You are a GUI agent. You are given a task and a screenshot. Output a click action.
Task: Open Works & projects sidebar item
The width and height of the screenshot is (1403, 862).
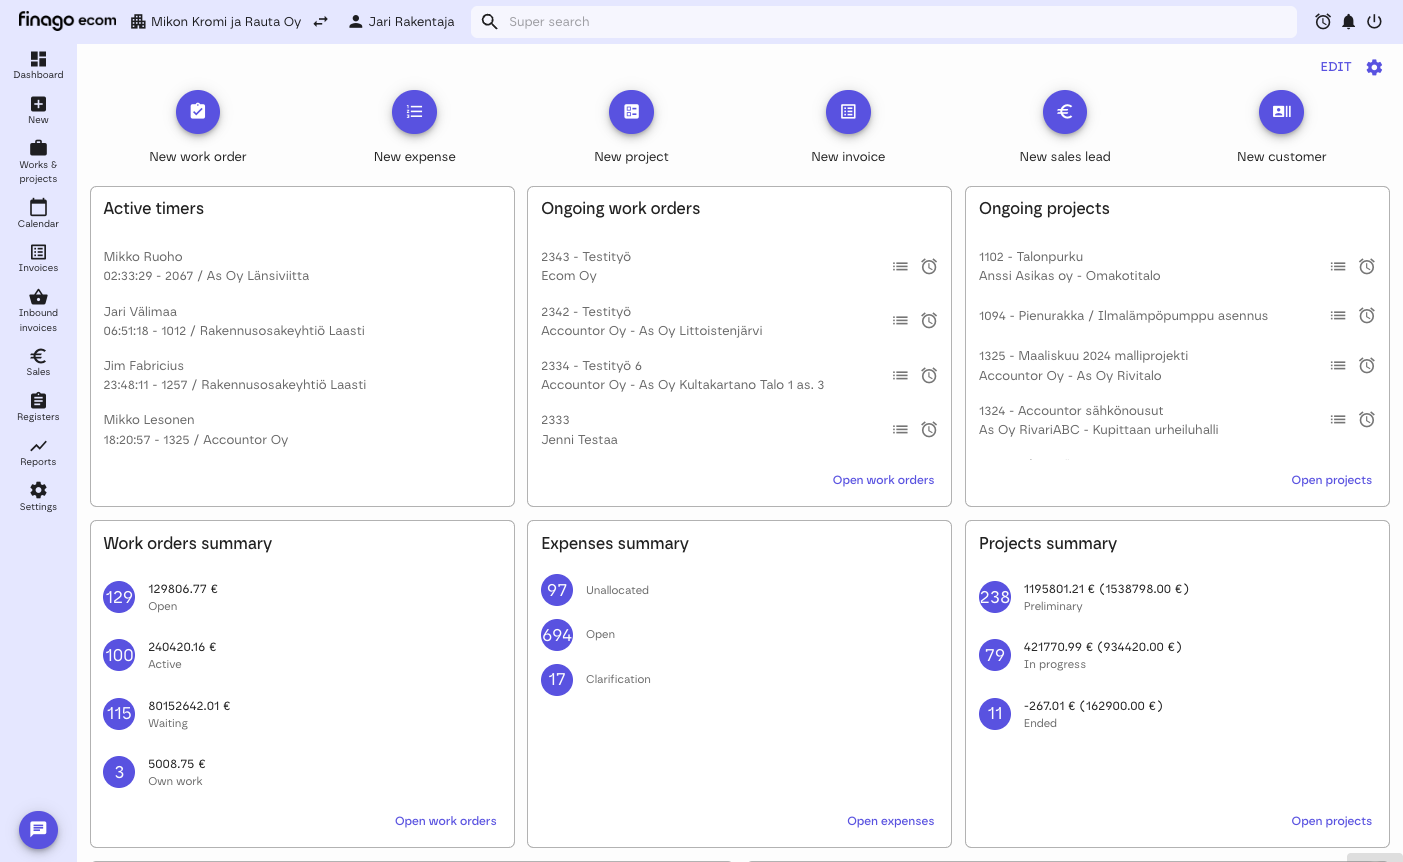click(38, 161)
